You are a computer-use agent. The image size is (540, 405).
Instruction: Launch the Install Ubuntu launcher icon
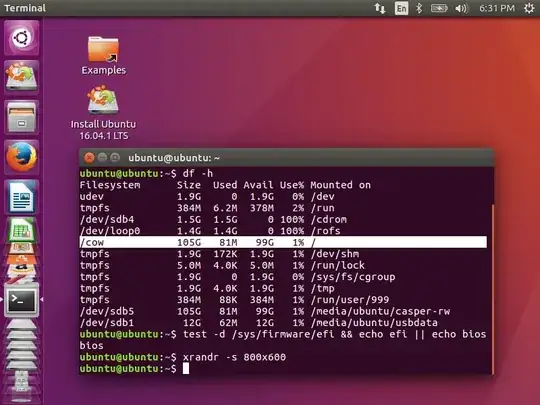21,77
